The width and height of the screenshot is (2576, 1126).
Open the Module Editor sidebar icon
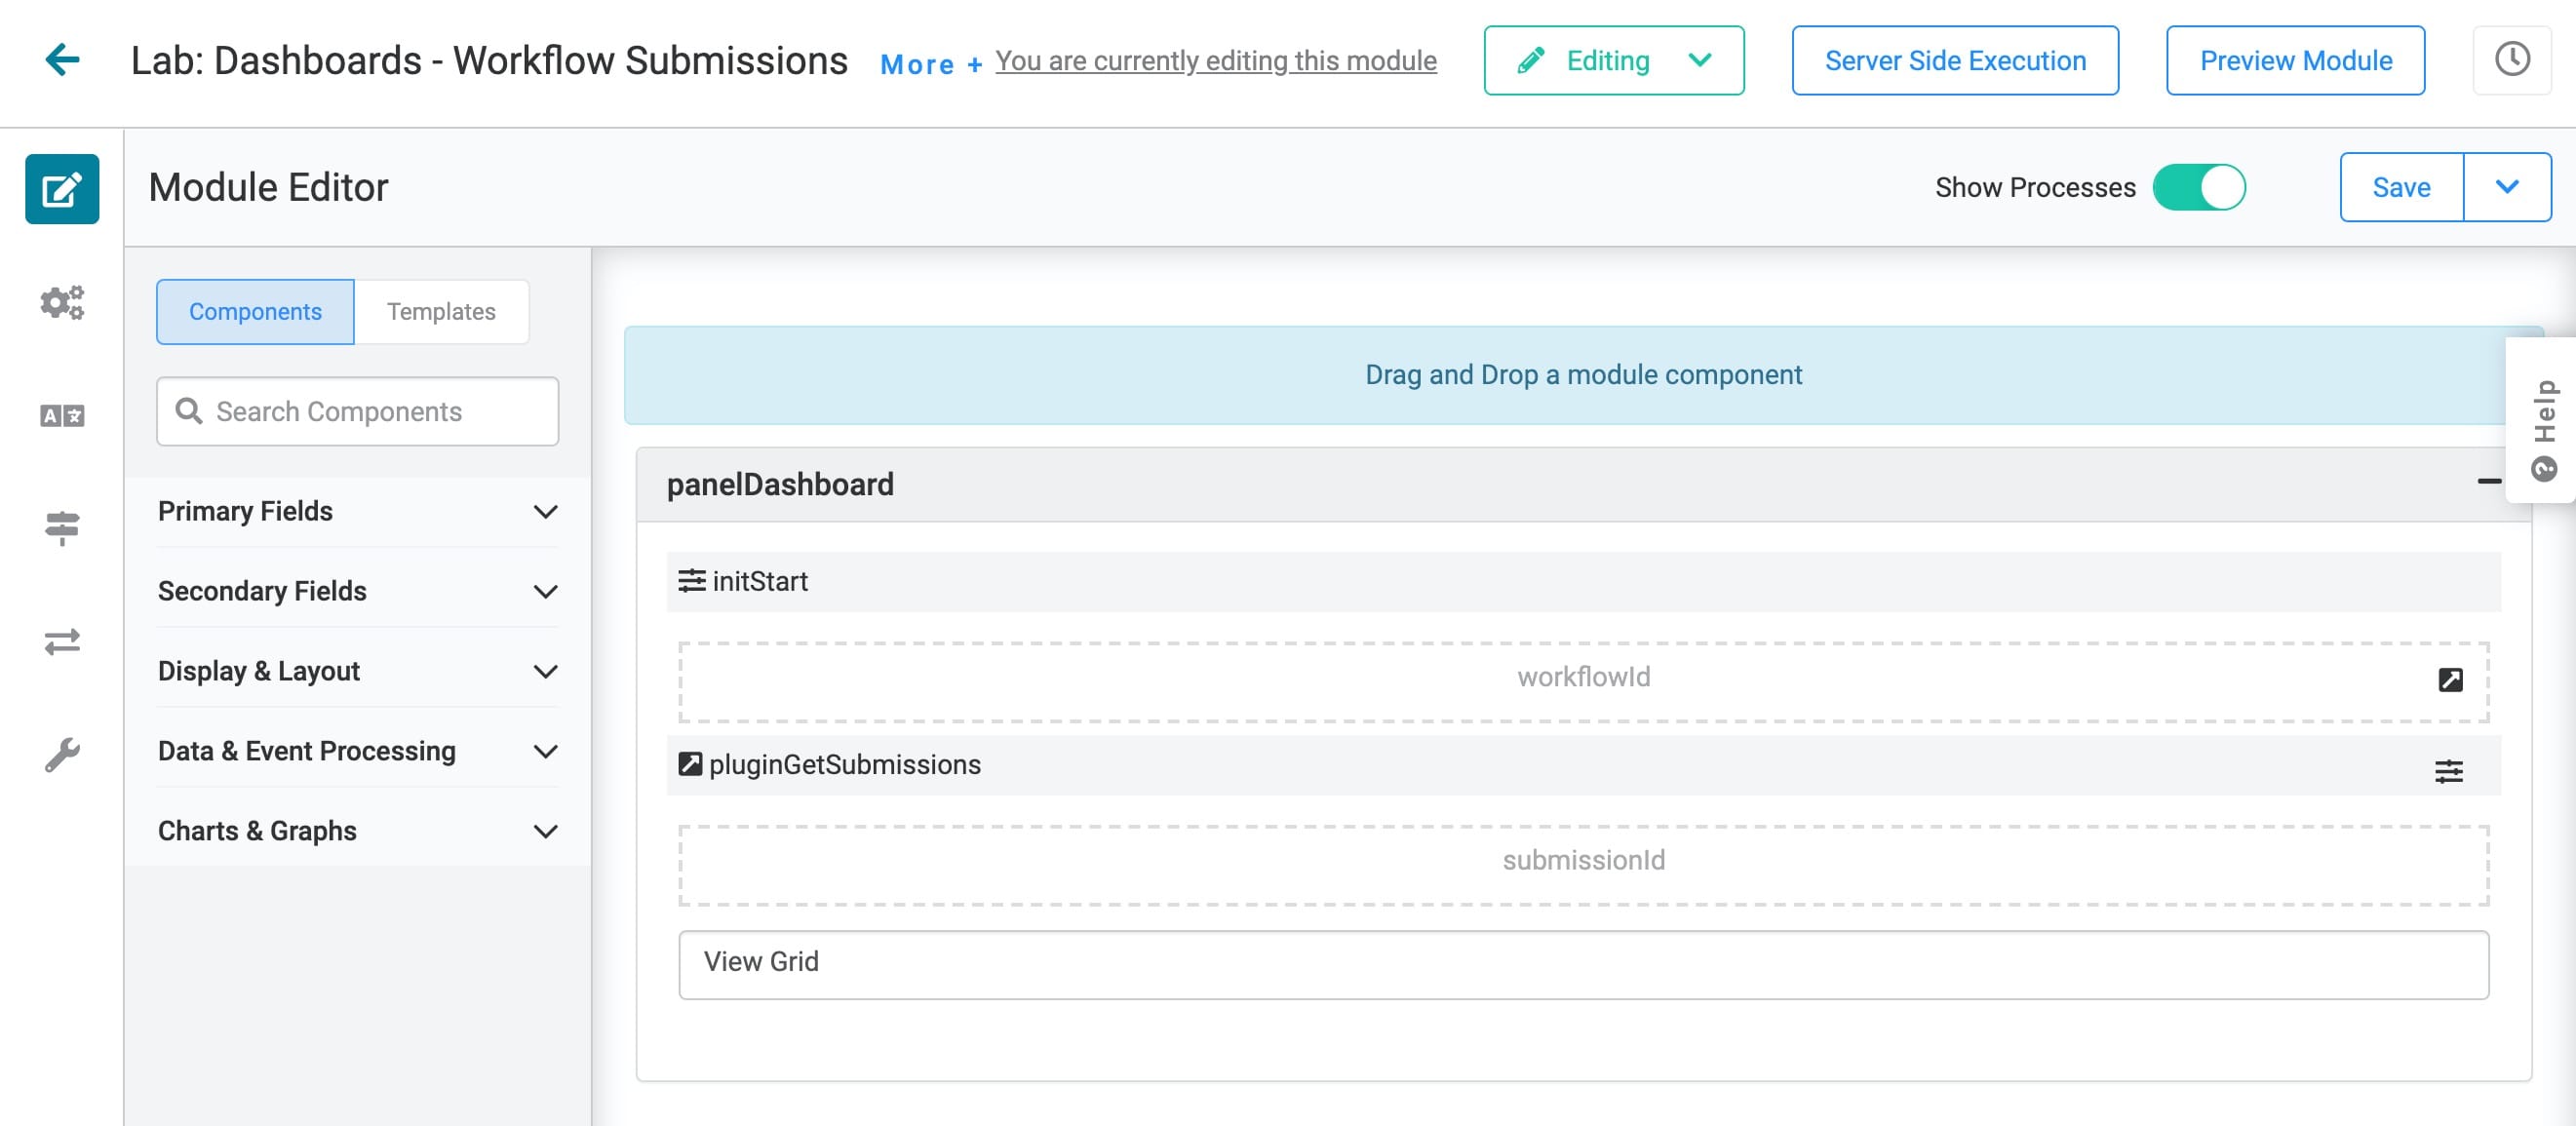(x=62, y=188)
